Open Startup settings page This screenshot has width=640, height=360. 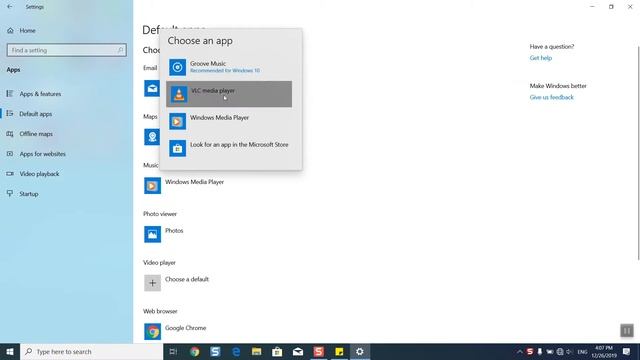click(x=29, y=194)
